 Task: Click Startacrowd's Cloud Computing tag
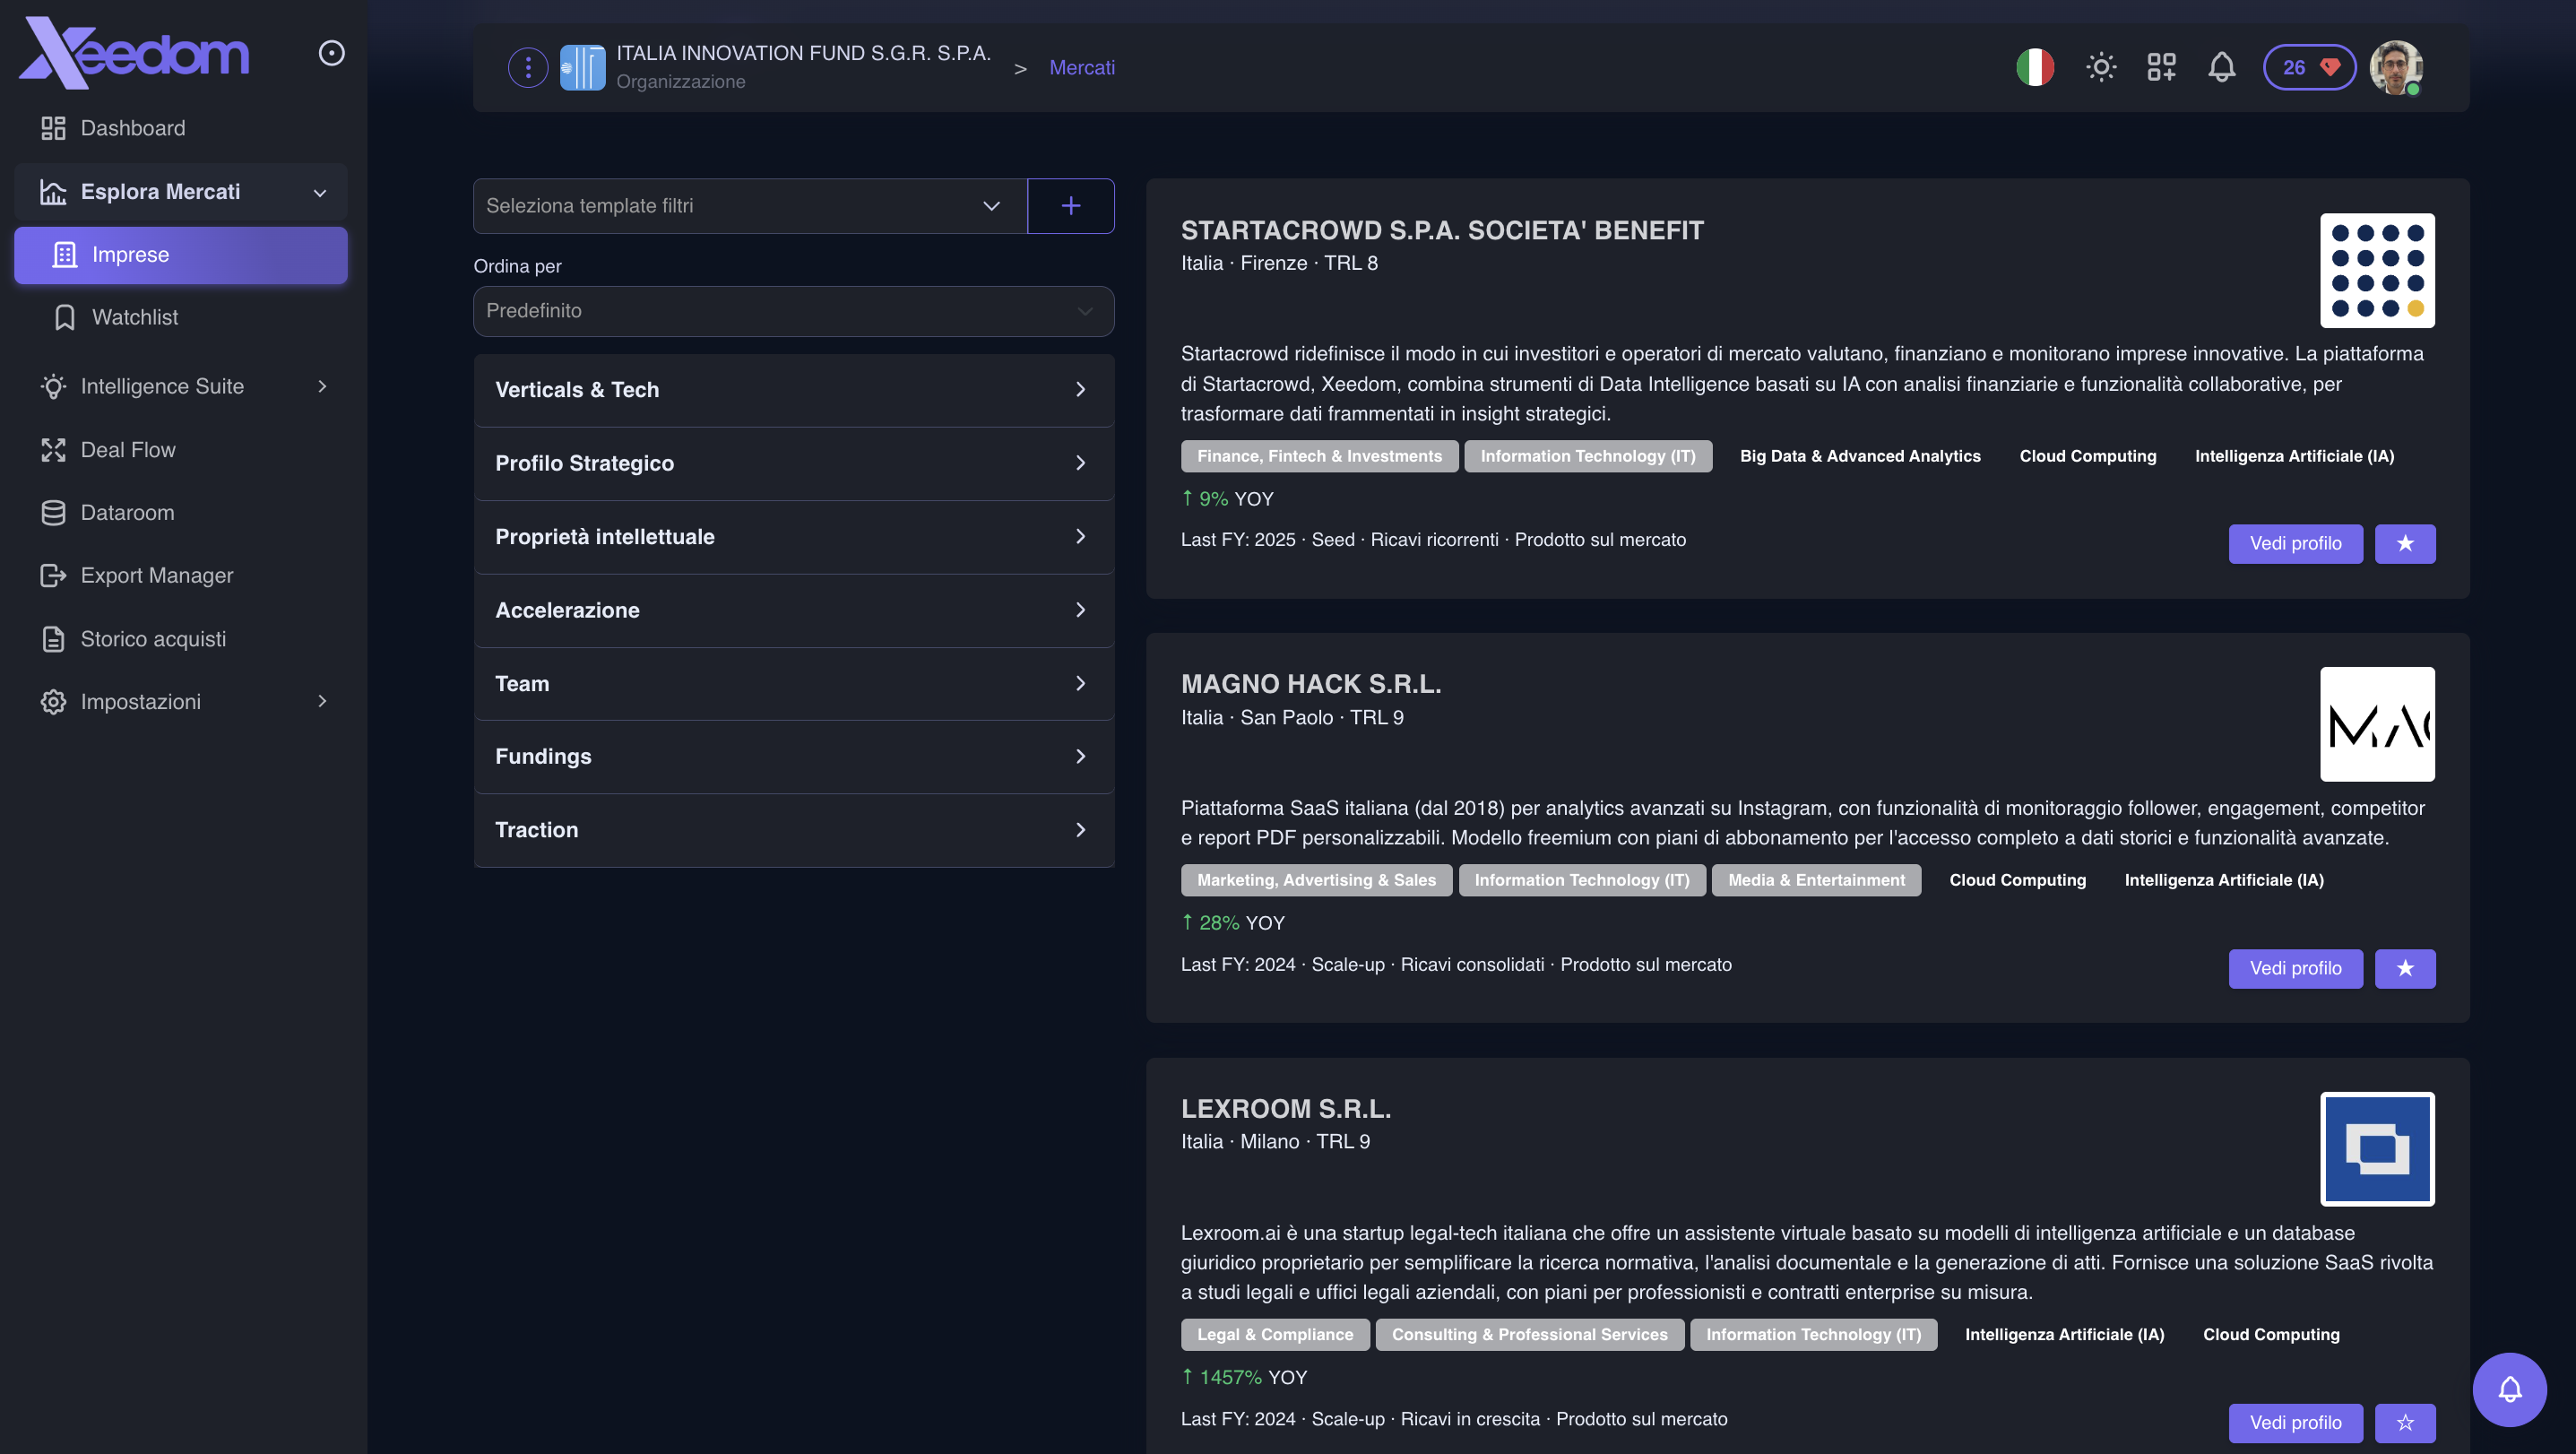[2088, 456]
